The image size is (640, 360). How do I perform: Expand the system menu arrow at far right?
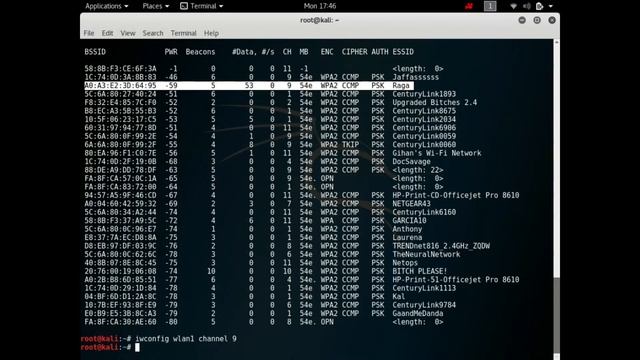coord(551,6)
